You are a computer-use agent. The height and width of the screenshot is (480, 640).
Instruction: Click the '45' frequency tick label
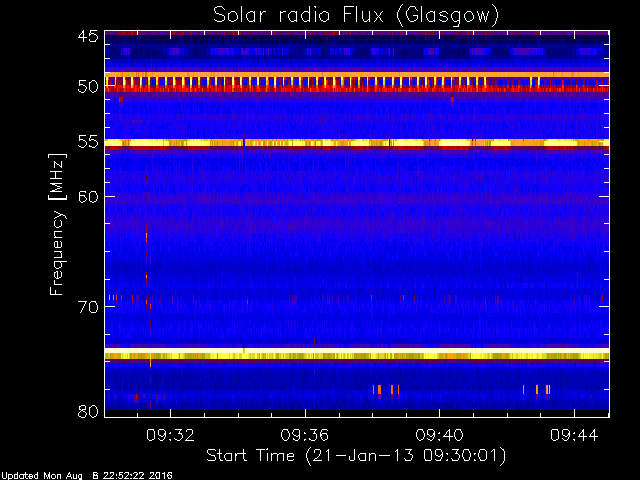[x=88, y=36]
